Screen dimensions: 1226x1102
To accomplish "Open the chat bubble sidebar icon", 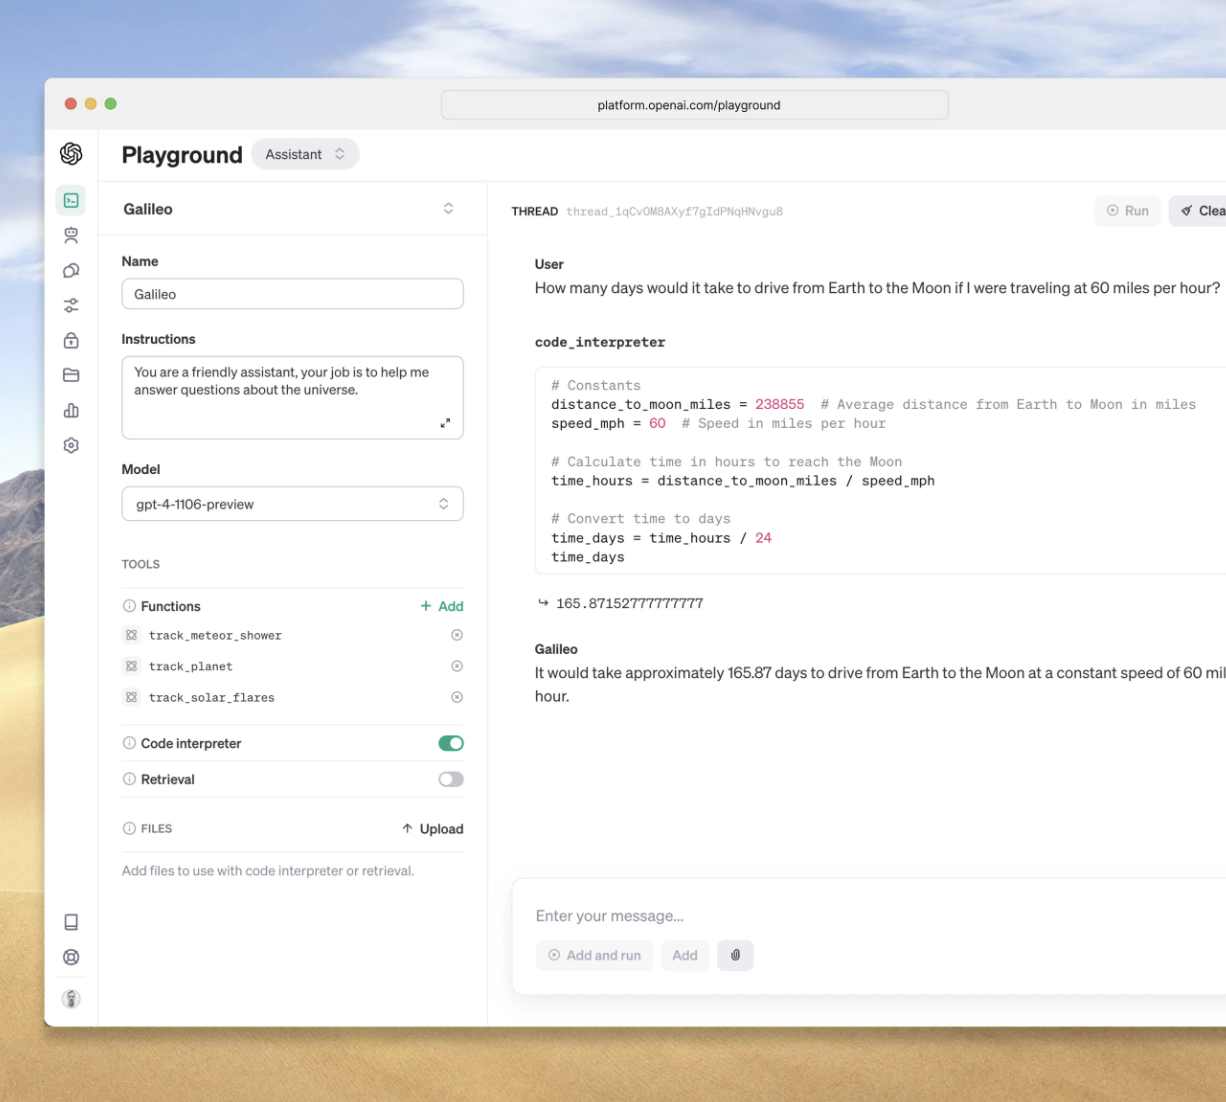I will (71, 270).
